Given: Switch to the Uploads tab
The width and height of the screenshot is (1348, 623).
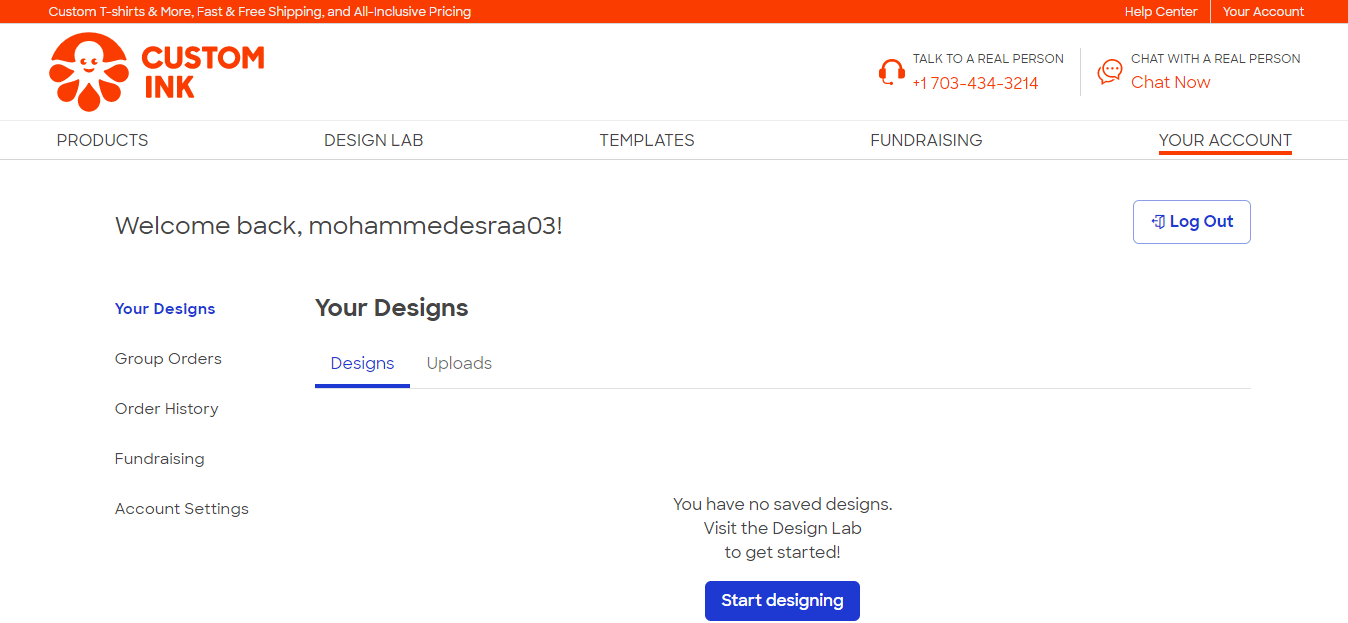Looking at the screenshot, I should pos(459,364).
